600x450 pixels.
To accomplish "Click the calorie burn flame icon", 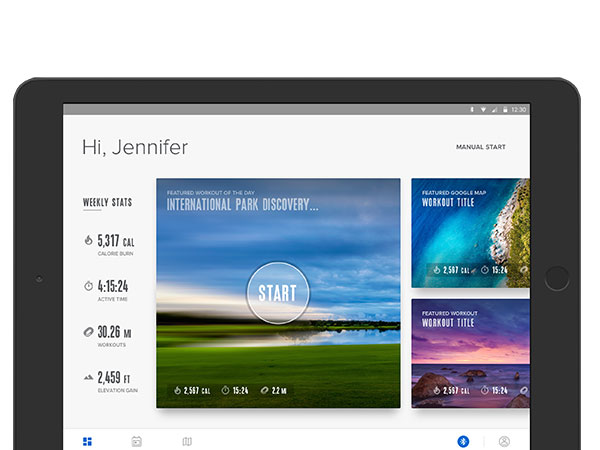I will (88, 240).
